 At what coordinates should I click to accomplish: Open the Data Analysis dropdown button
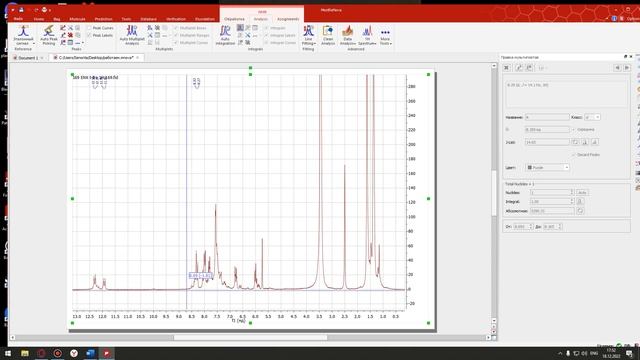click(348, 35)
